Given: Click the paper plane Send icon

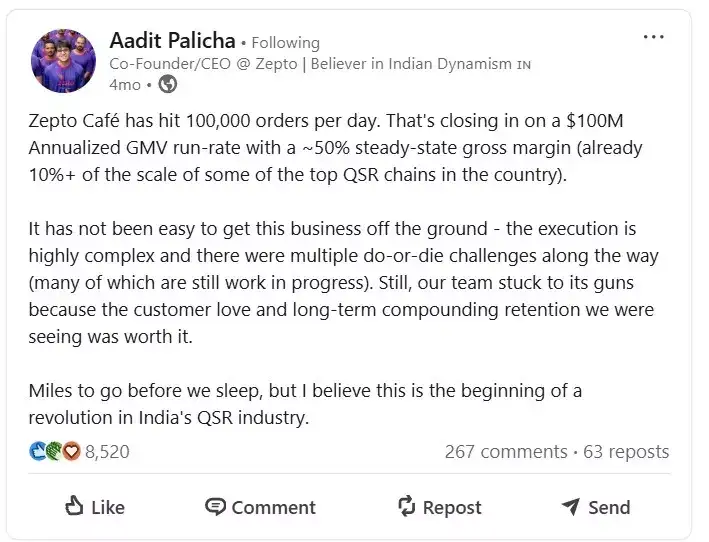Looking at the screenshot, I should [x=571, y=507].
